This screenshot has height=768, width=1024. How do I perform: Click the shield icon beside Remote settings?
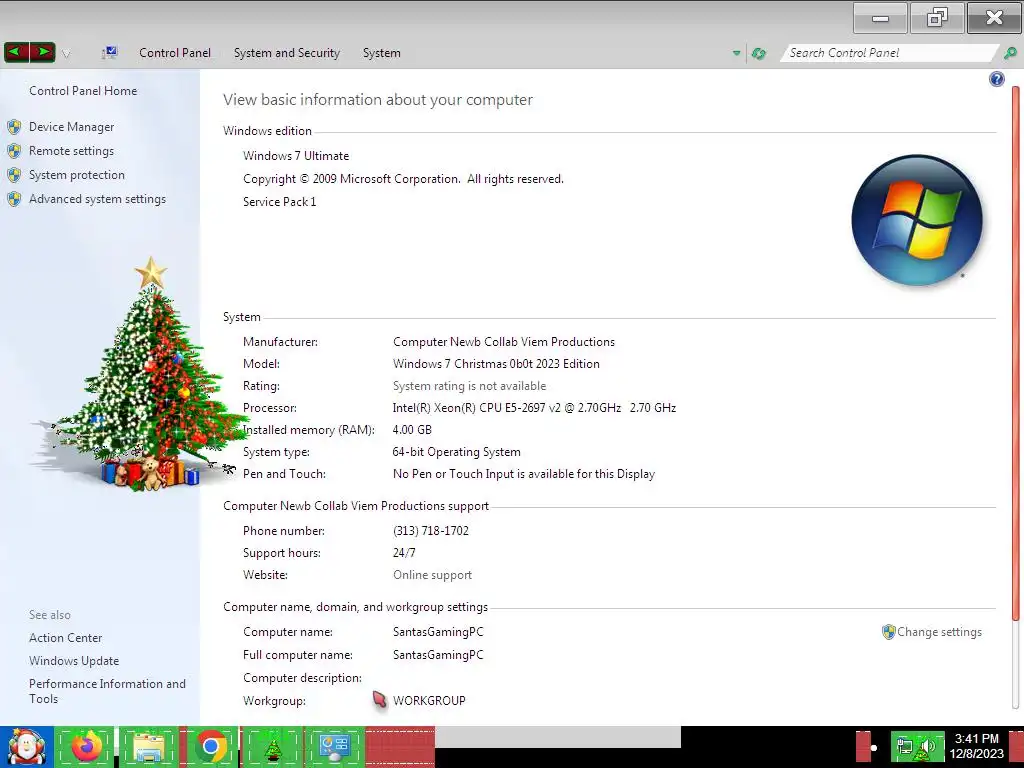click(14, 151)
